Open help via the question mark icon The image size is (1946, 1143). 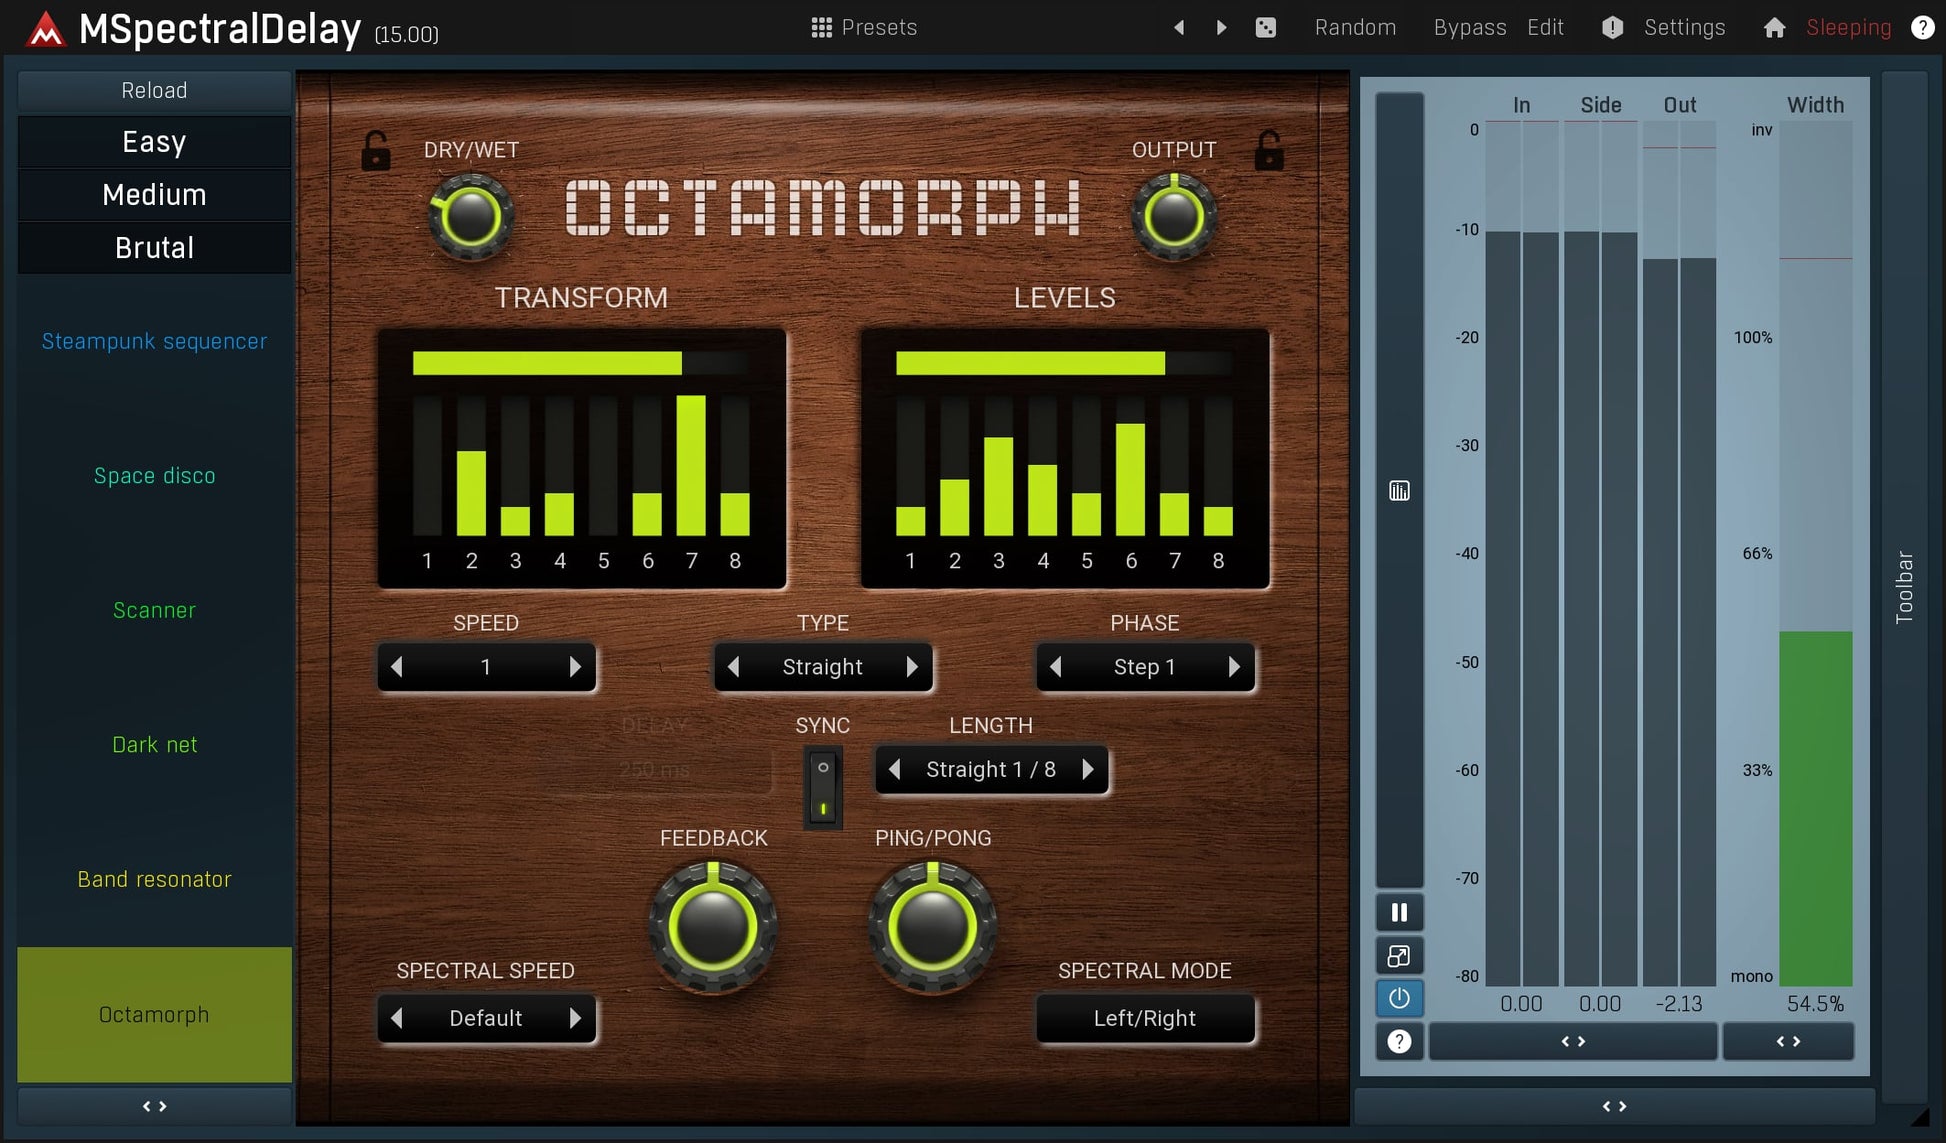click(x=1922, y=27)
